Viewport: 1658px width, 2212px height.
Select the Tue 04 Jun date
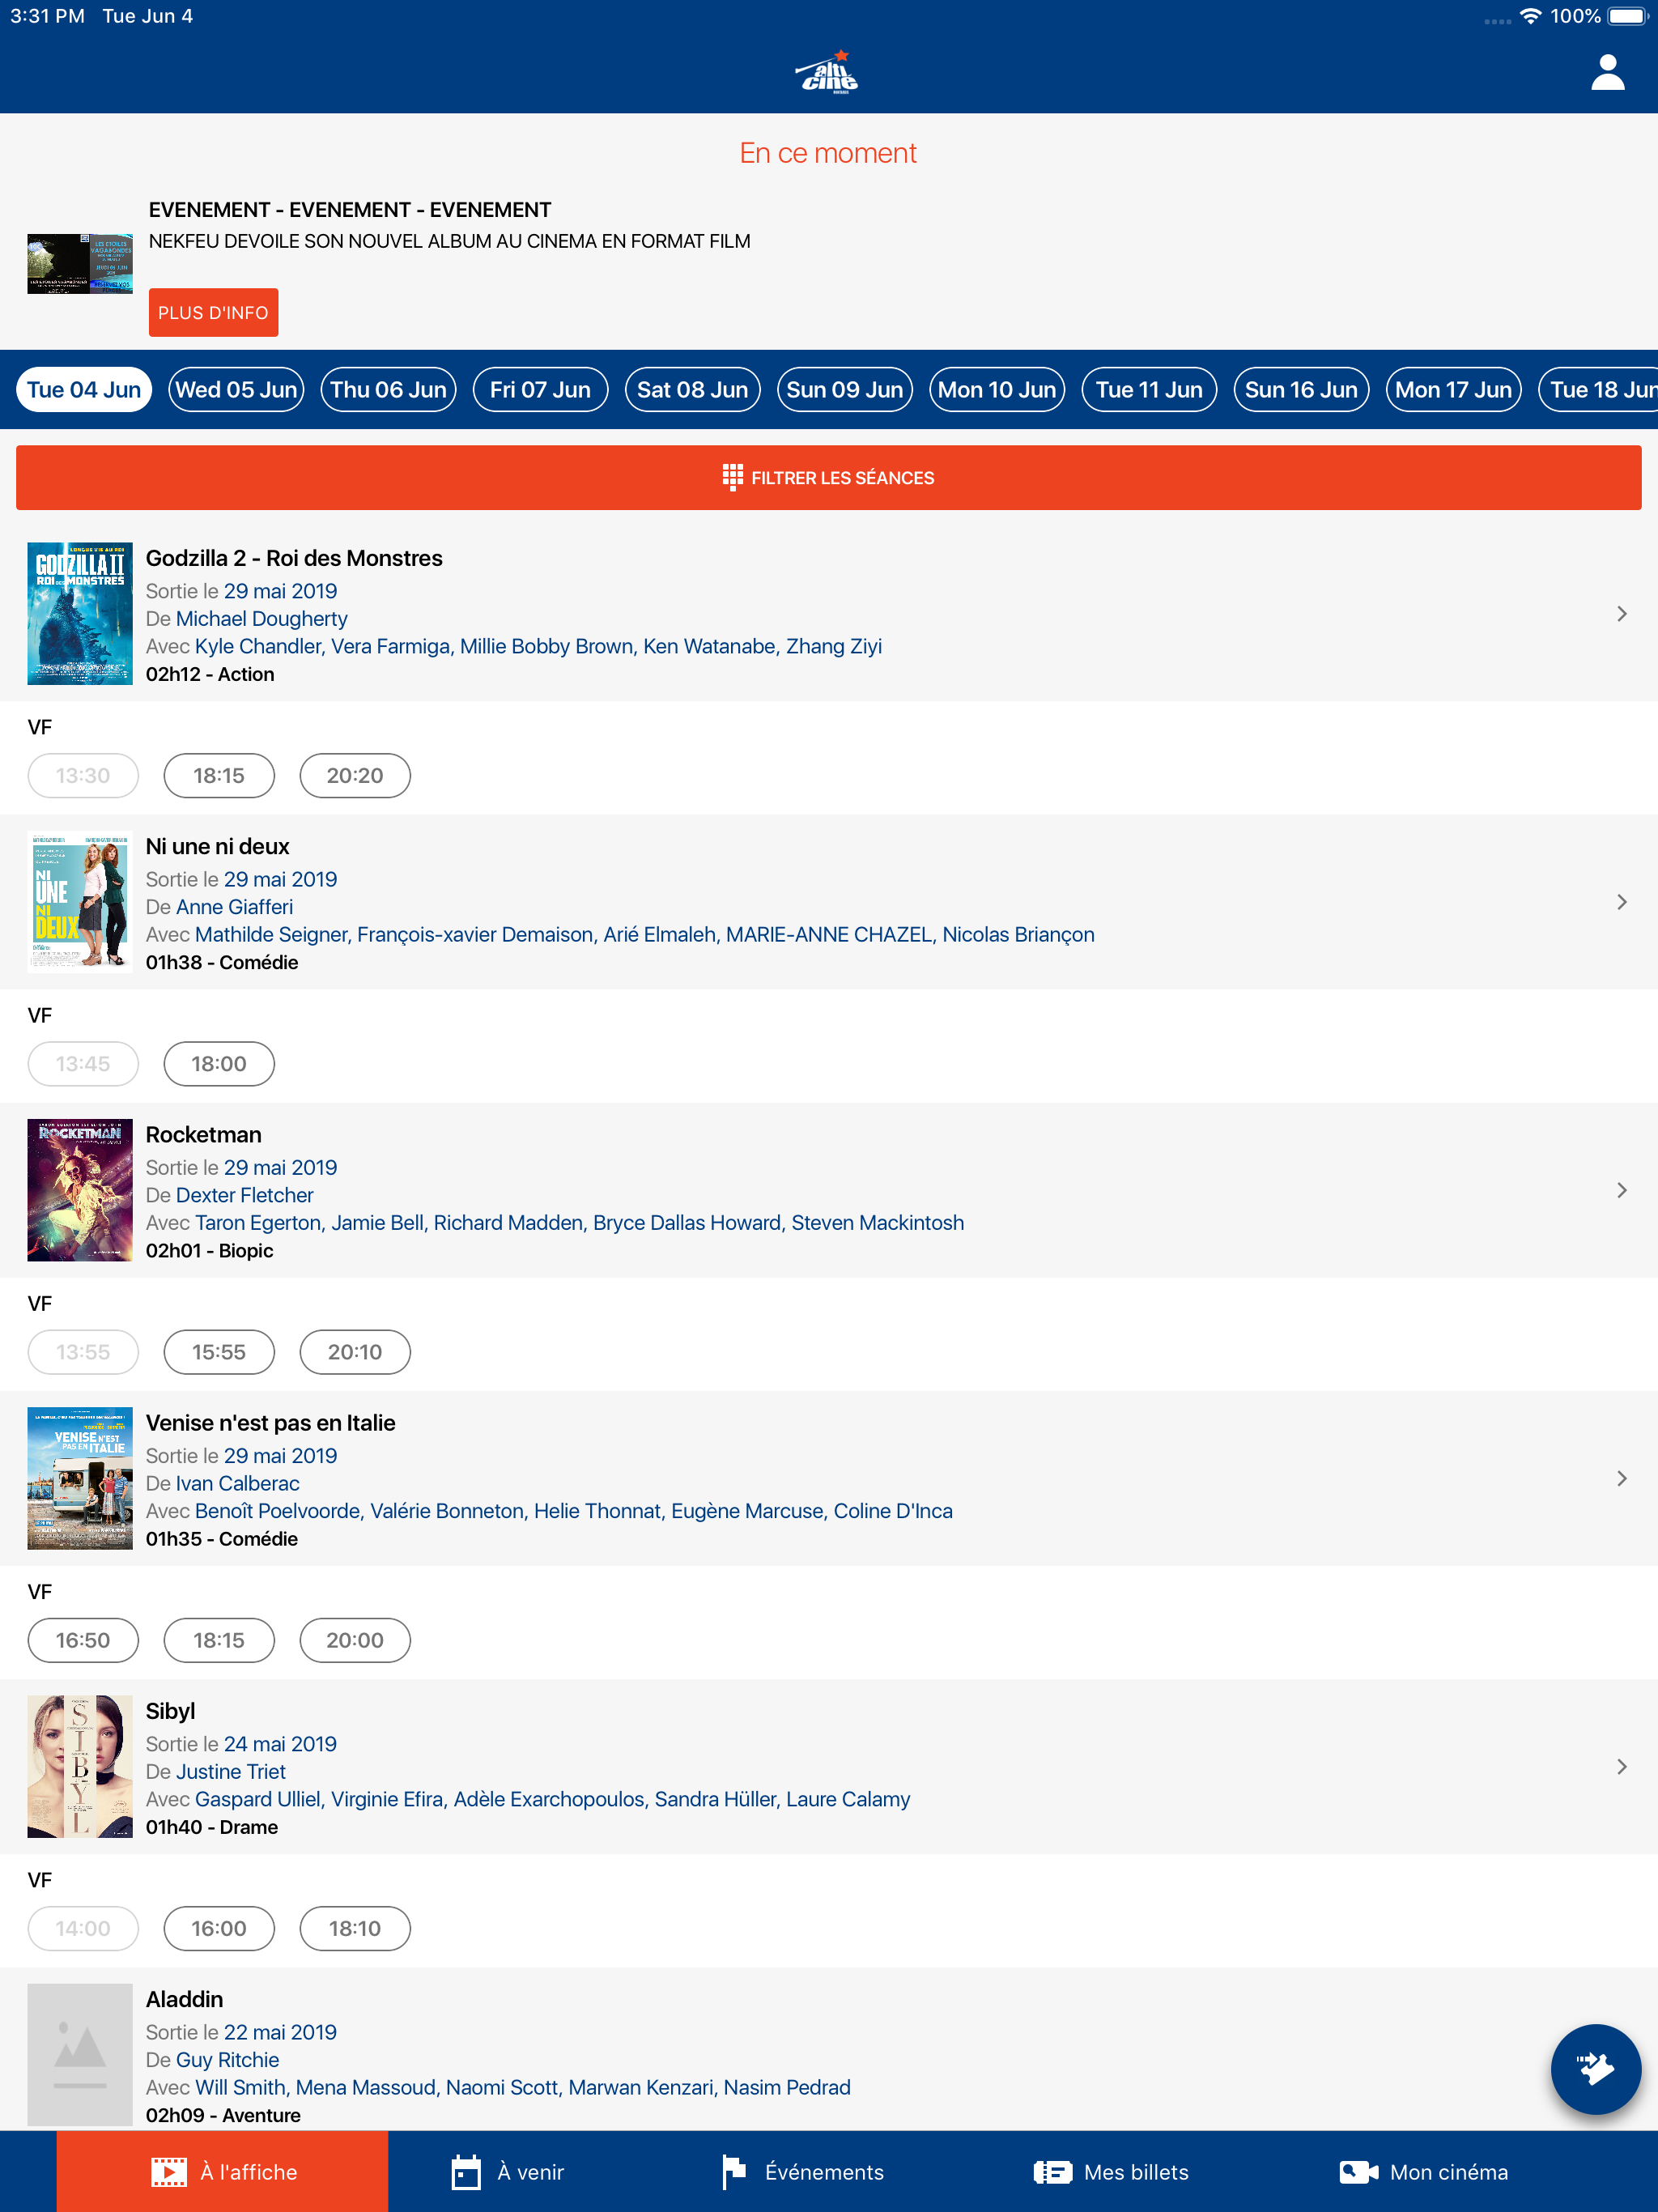pyautogui.click(x=84, y=389)
